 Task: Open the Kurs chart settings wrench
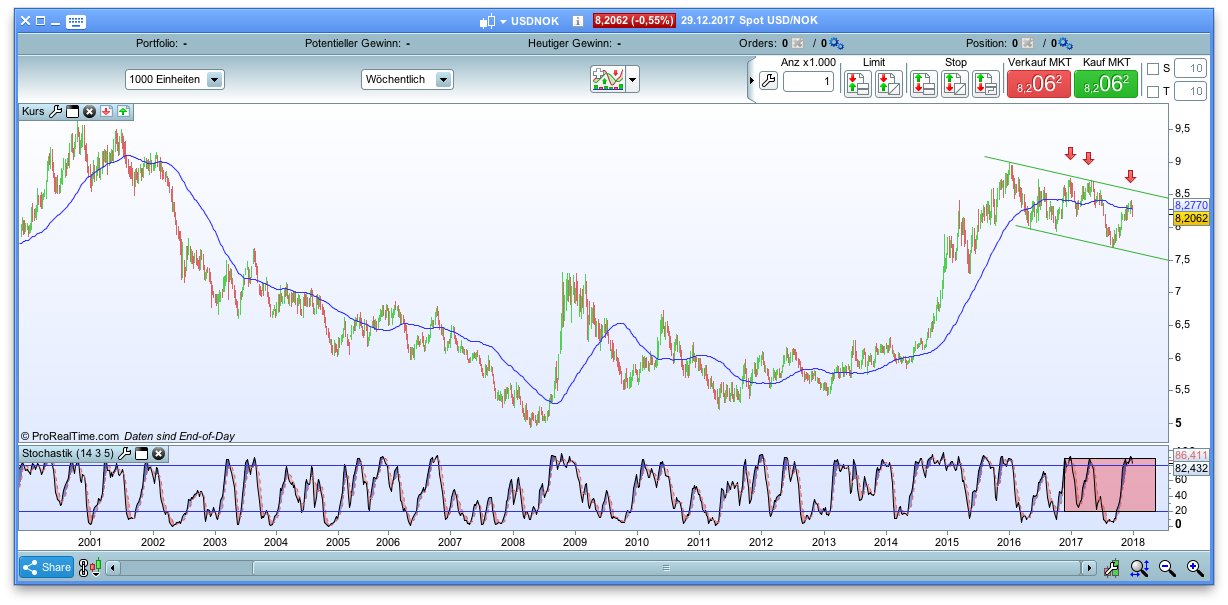coord(56,112)
